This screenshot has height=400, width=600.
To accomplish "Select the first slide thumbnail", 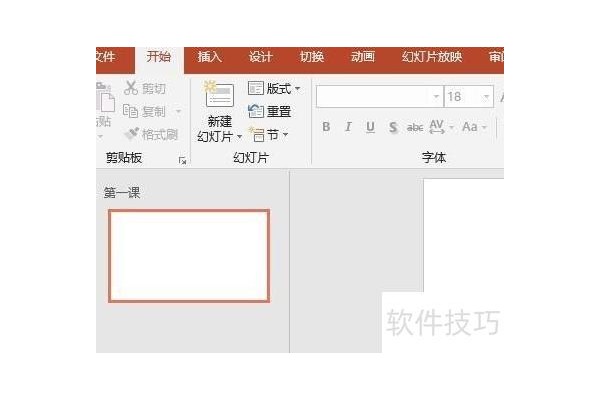I will pyautogui.click(x=189, y=256).
